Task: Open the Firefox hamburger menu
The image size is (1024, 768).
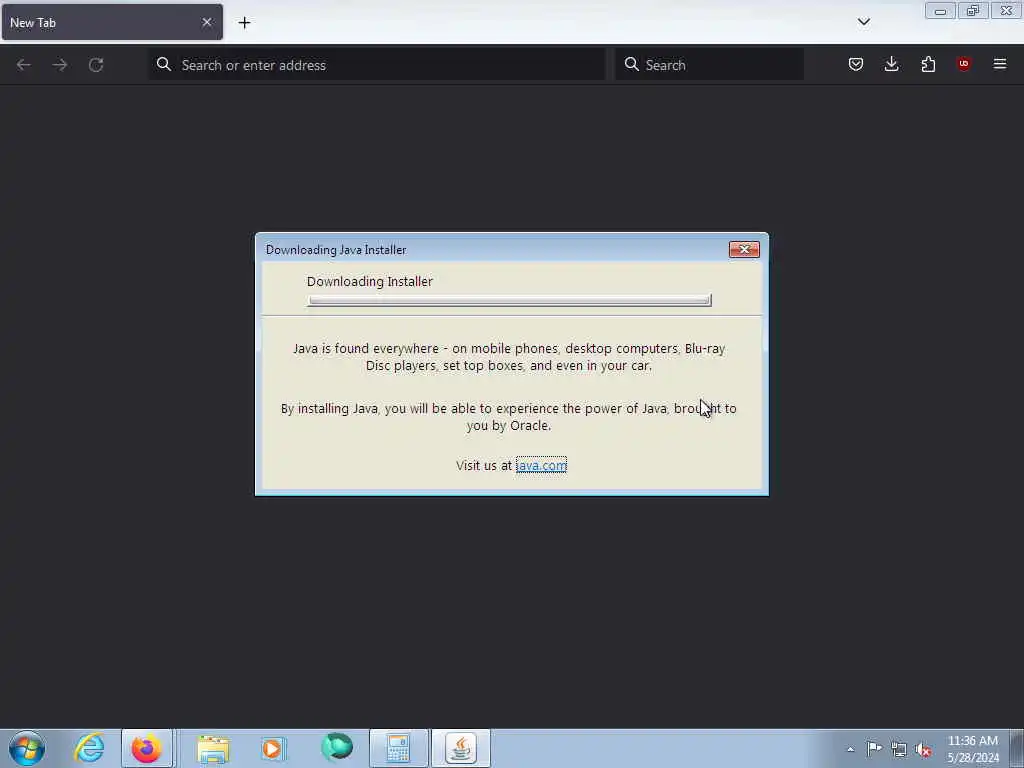Action: [1000, 64]
